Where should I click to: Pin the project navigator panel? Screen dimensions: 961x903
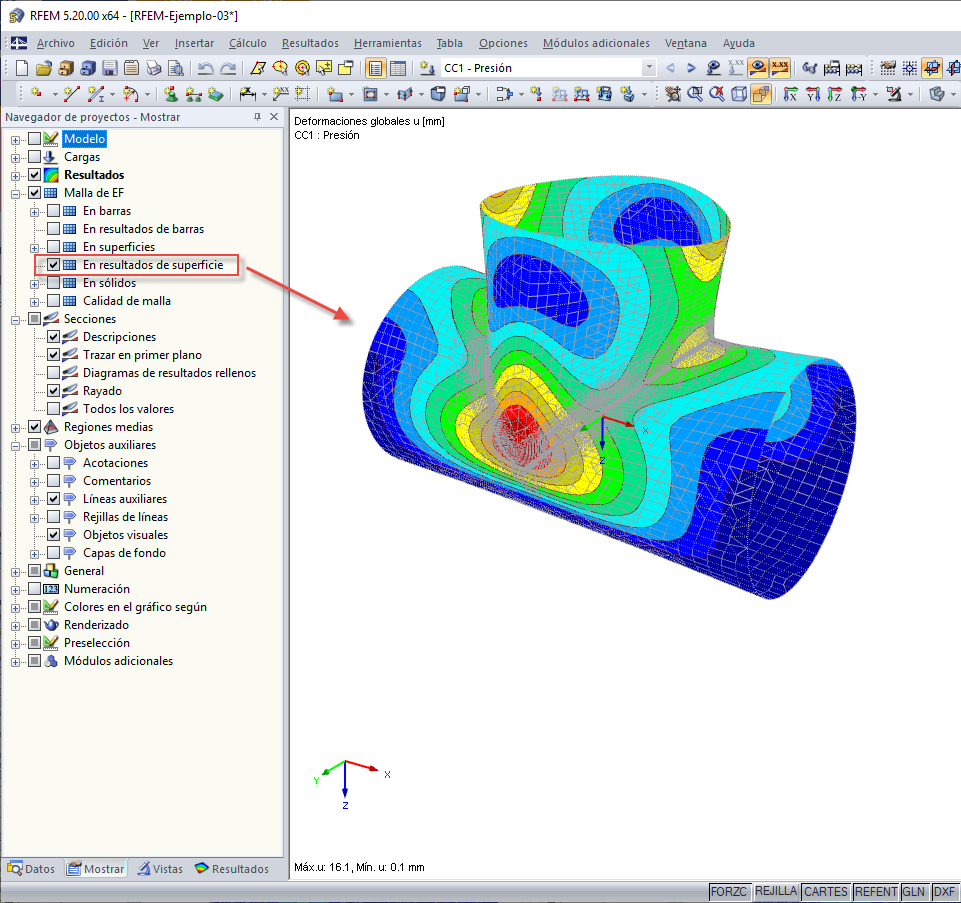pyautogui.click(x=257, y=116)
